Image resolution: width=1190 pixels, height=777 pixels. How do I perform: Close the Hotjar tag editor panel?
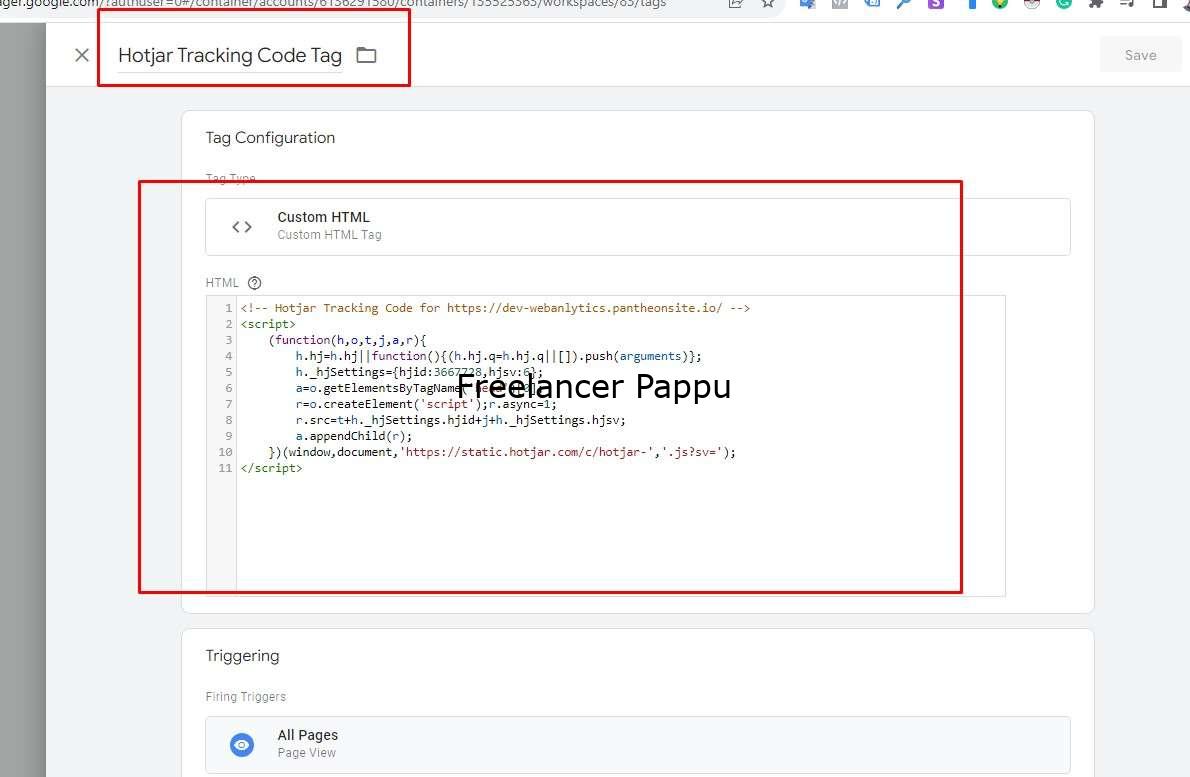click(x=82, y=55)
